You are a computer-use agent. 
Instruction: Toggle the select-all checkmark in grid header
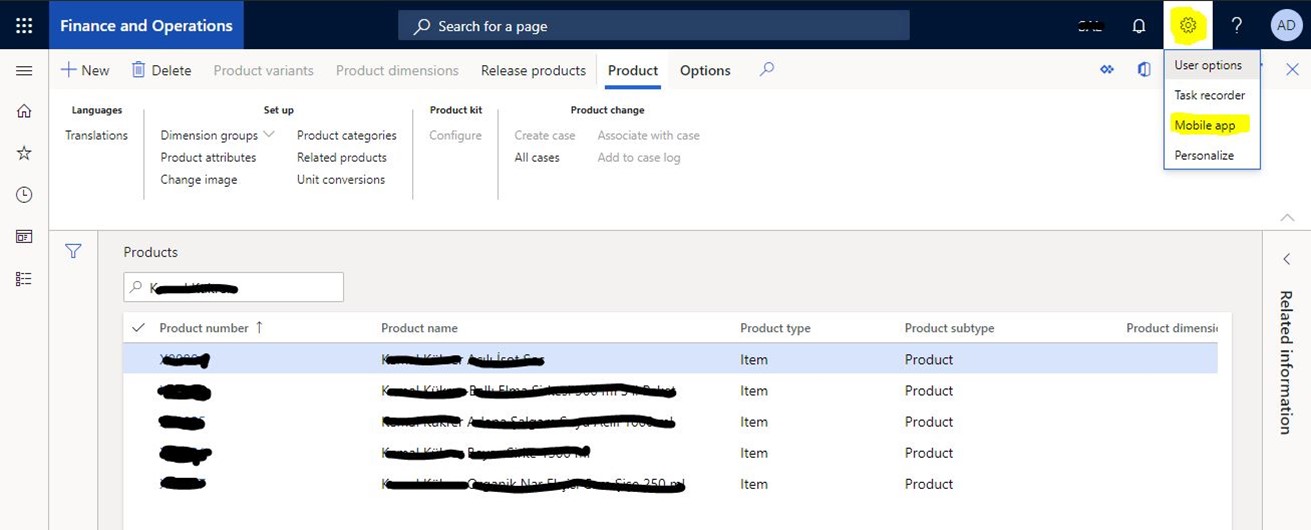coord(139,328)
